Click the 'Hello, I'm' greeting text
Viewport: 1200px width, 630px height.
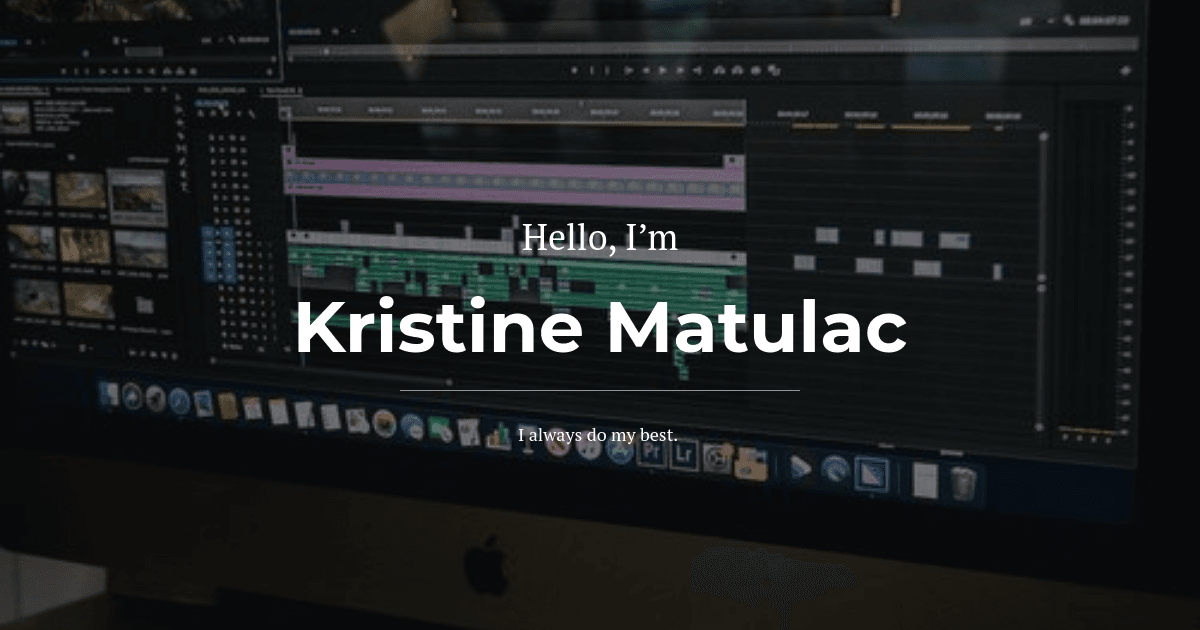(x=600, y=237)
